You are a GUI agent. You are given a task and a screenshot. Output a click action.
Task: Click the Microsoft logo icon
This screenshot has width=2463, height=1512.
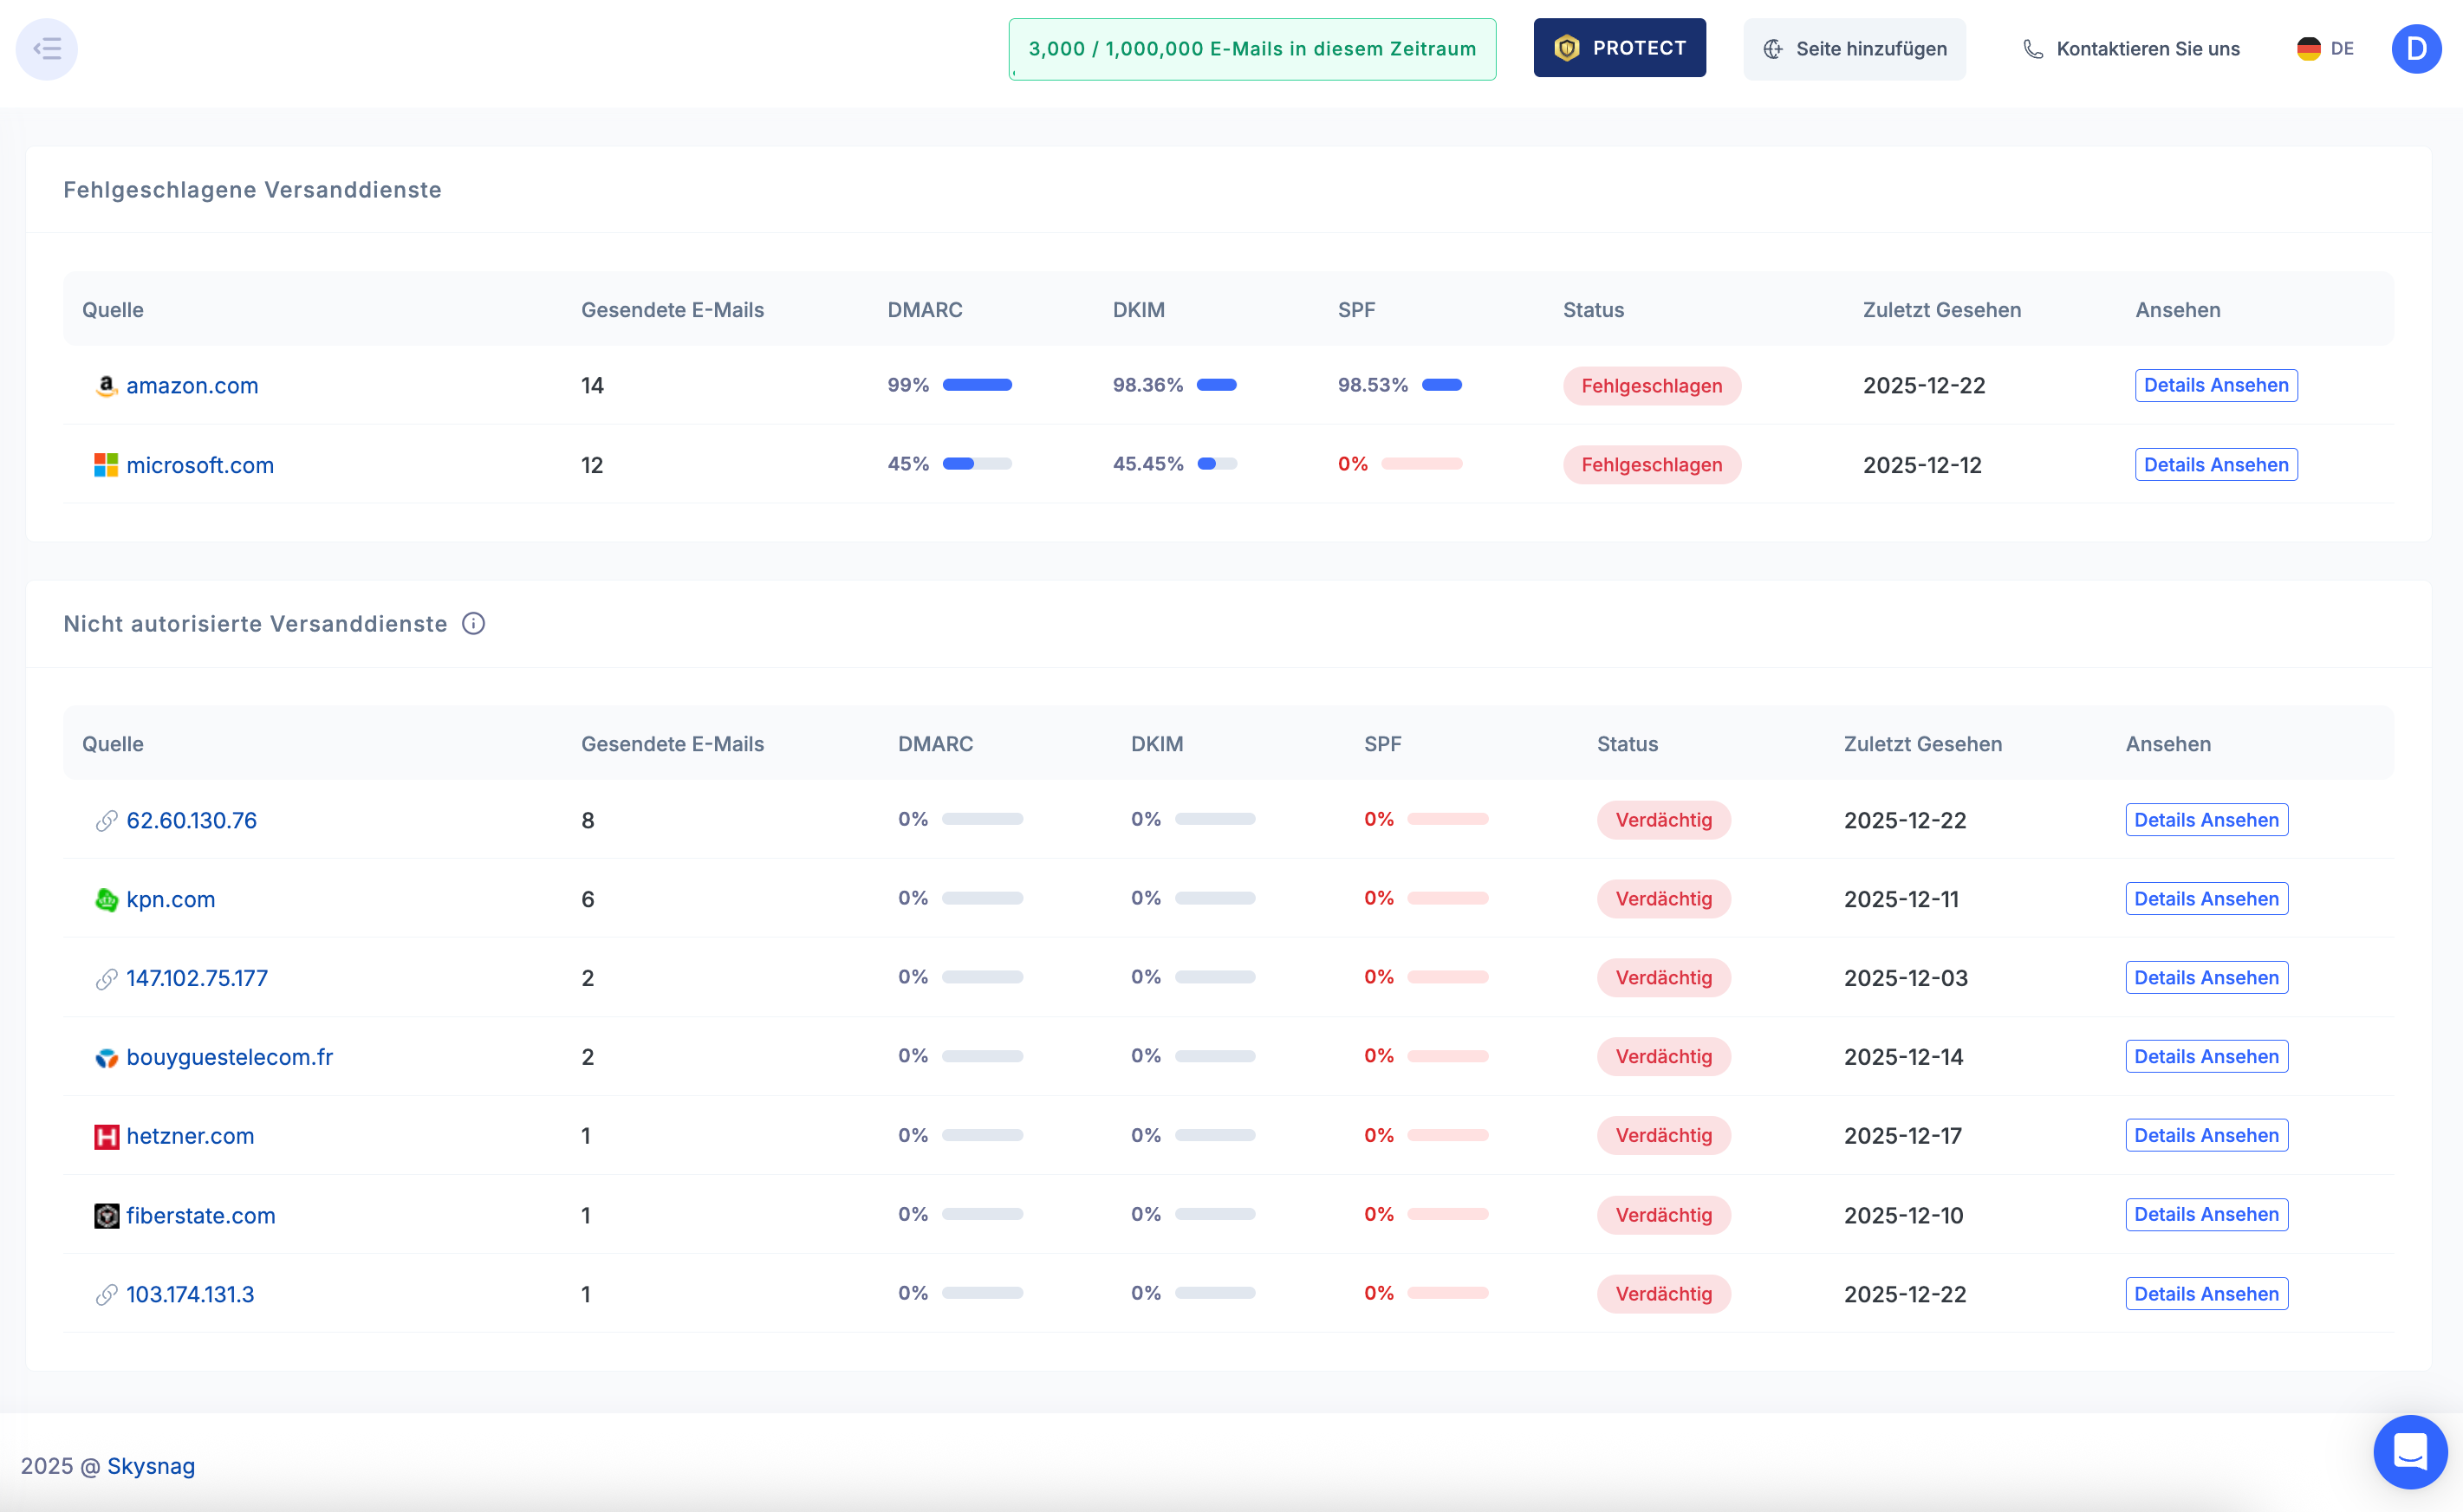click(x=106, y=465)
